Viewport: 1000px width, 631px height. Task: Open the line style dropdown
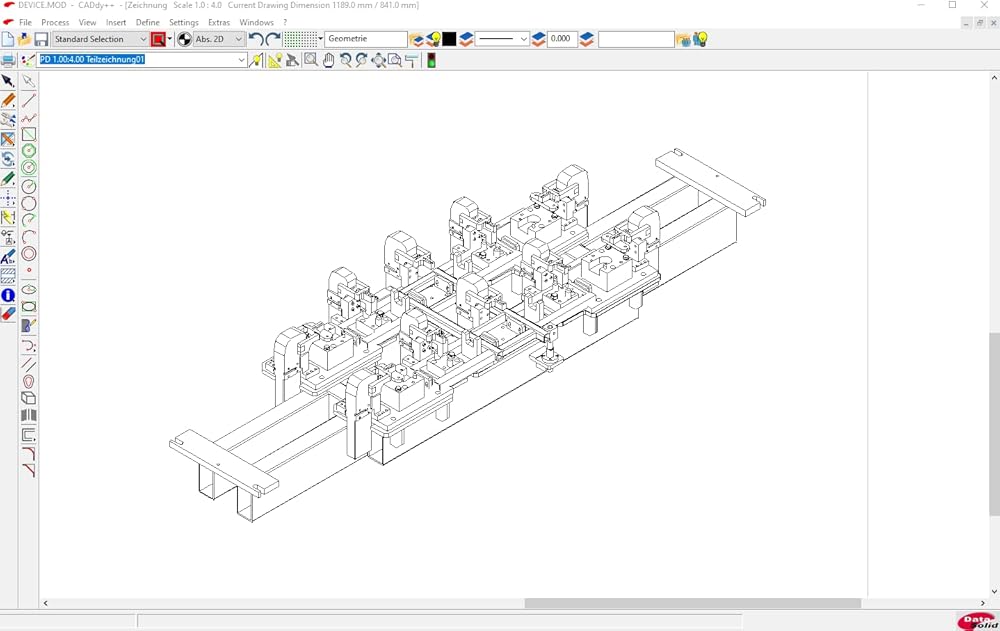coord(523,39)
